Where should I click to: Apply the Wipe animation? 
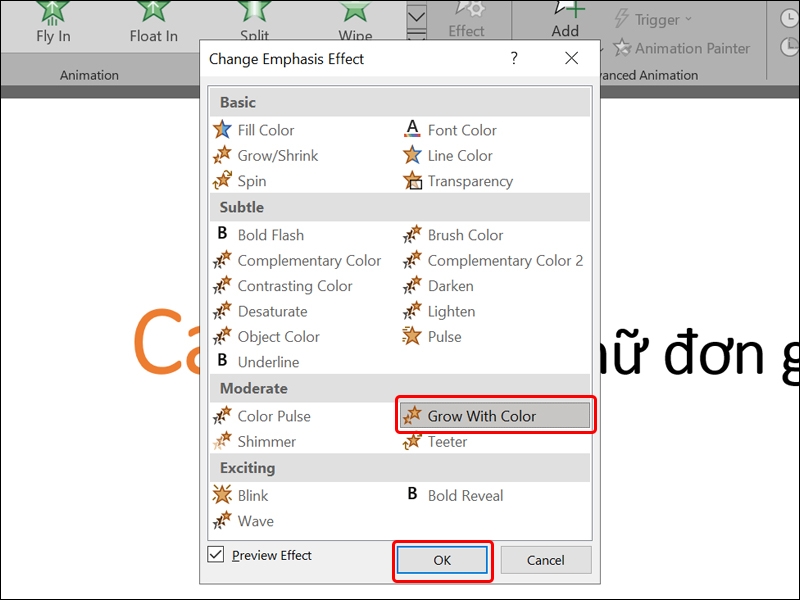tap(355, 22)
